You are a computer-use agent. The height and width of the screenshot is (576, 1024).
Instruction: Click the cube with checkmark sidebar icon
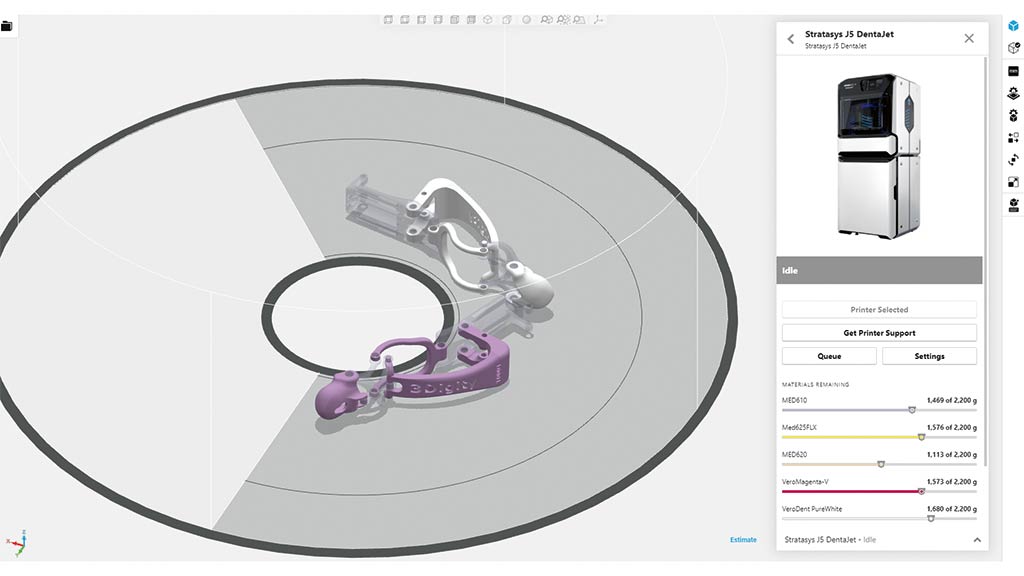(x=1012, y=48)
